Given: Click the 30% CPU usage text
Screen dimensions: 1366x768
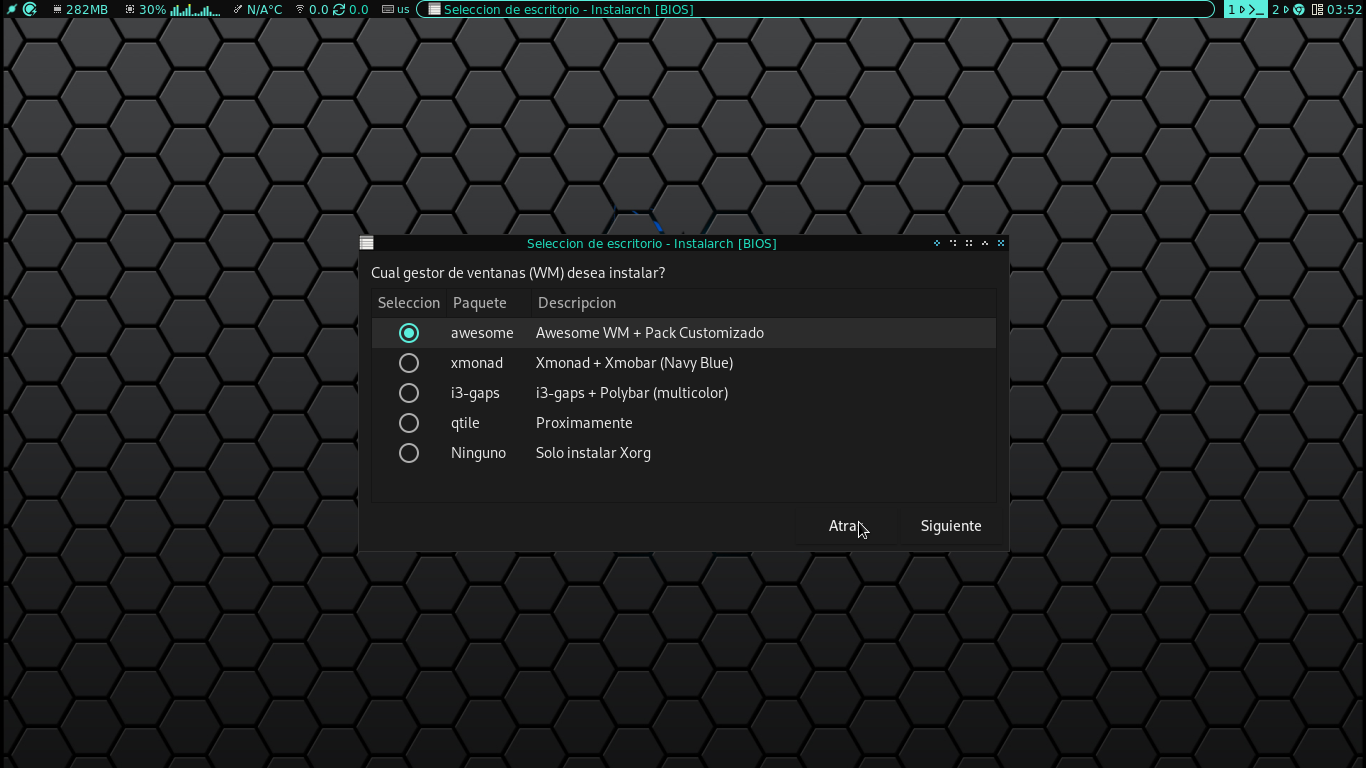Looking at the screenshot, I should pos(153,9).
